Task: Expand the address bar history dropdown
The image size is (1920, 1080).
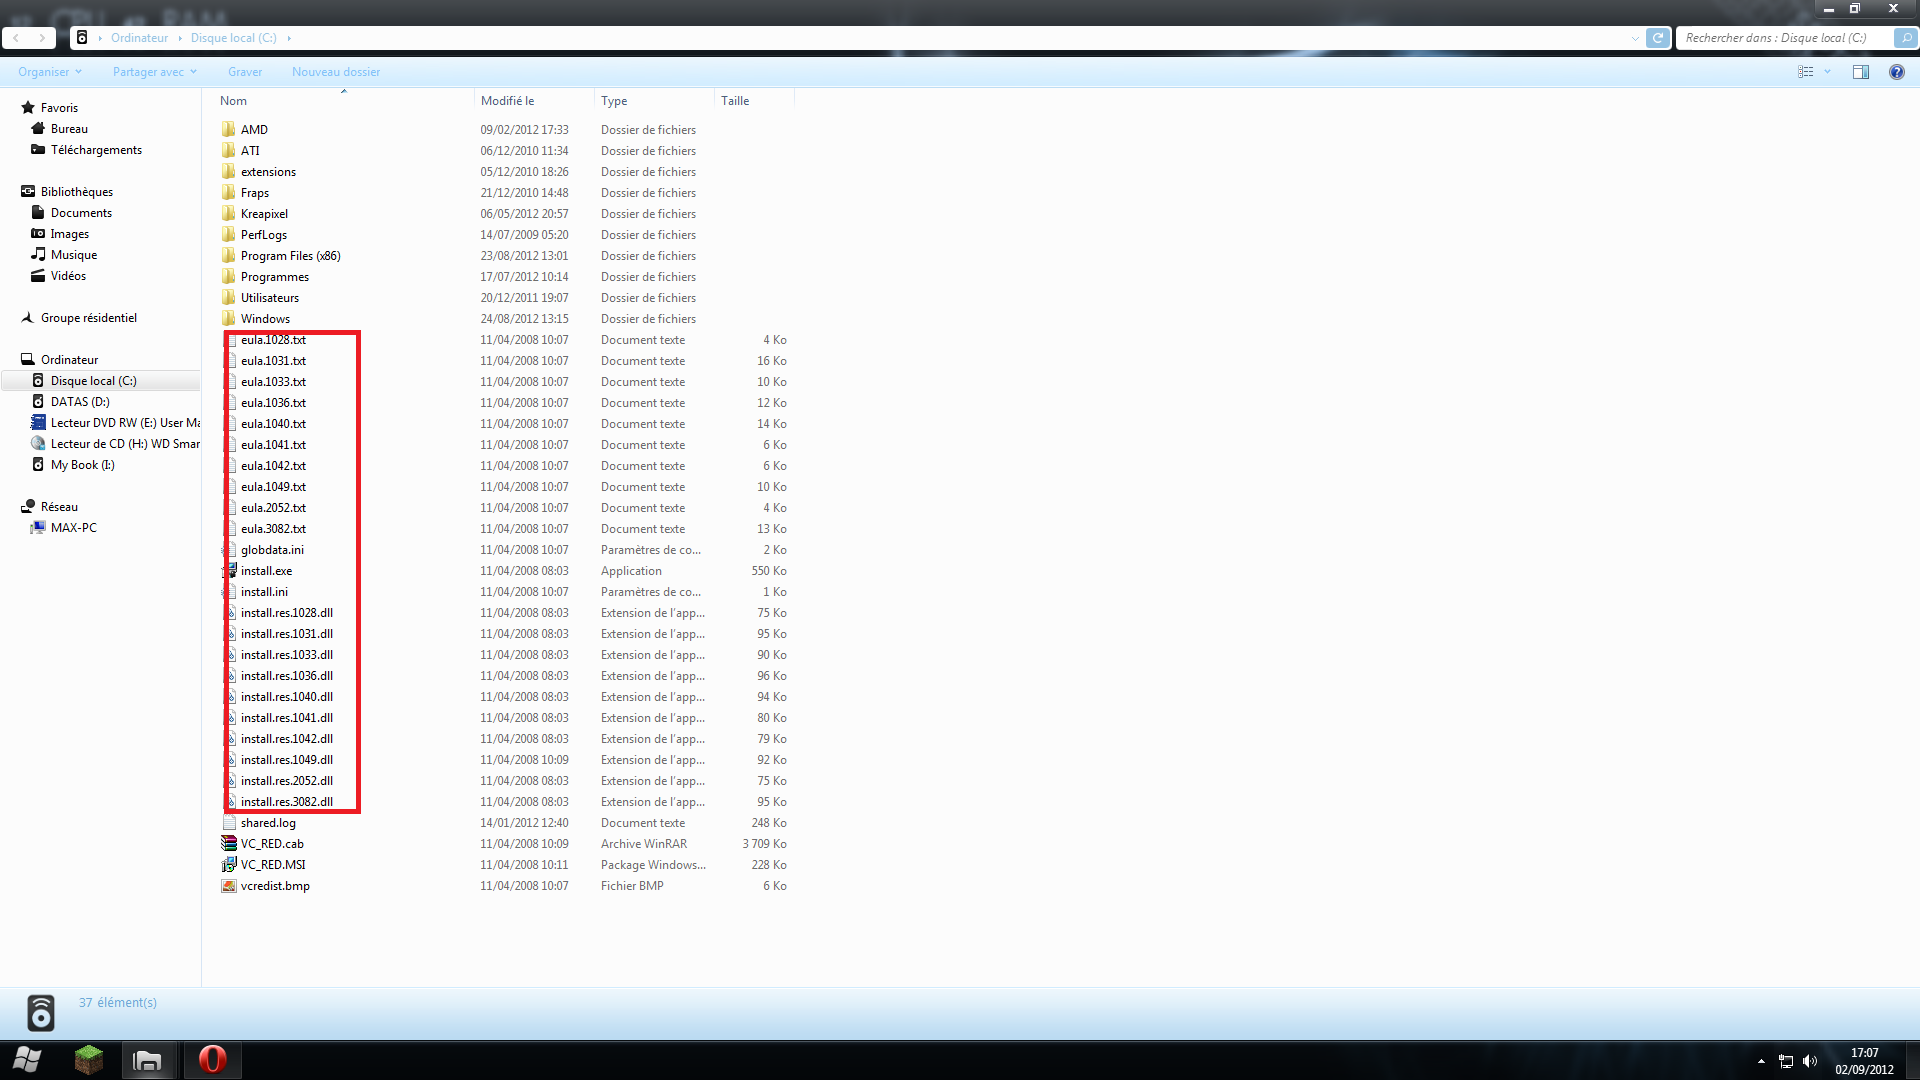Action: tap(1635, 38)
